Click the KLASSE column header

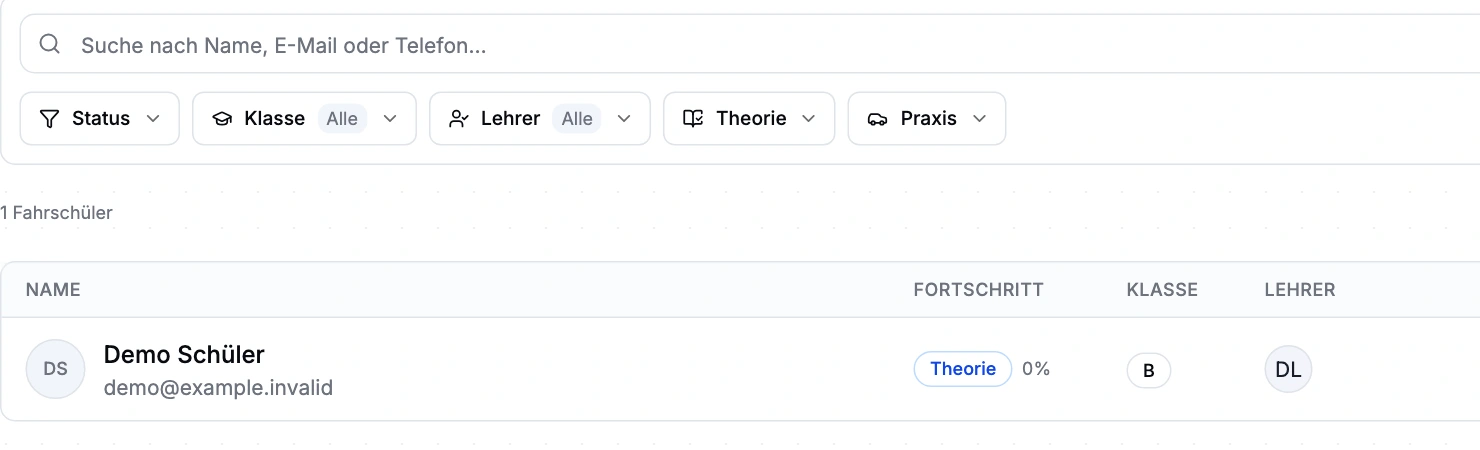[1162, 290]
